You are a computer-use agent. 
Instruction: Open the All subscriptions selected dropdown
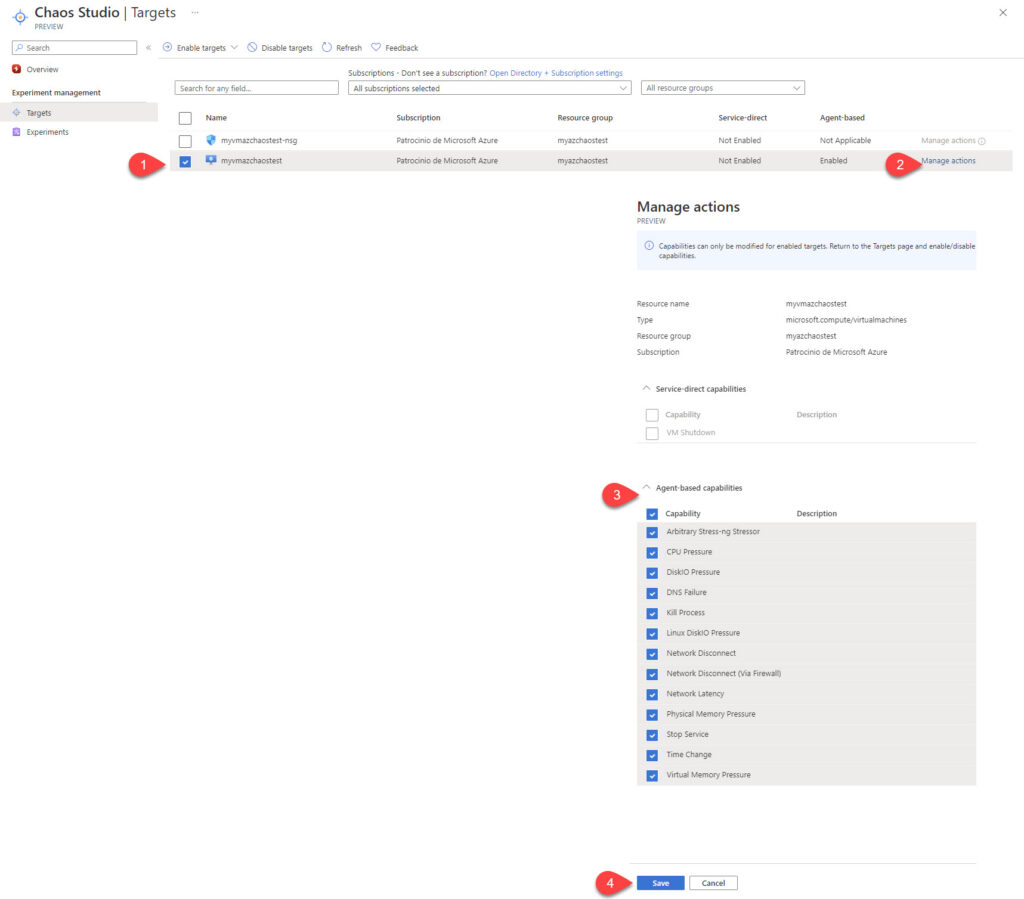[x=490, y=88]
